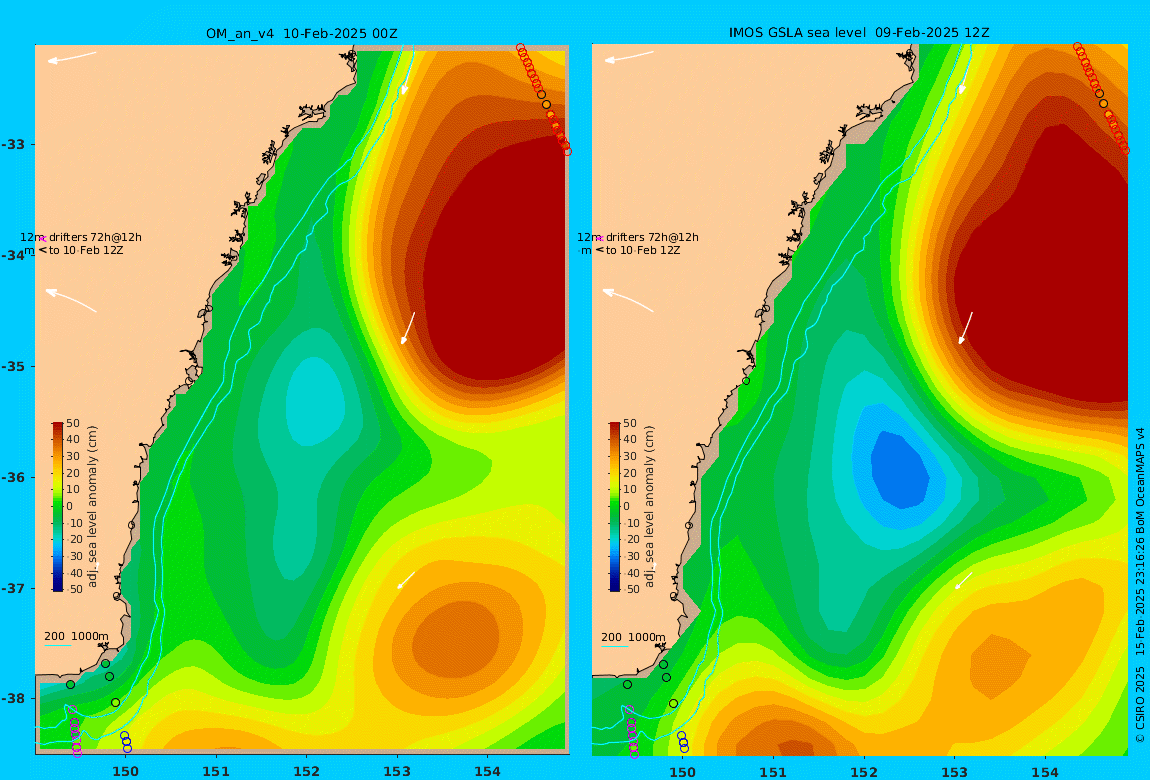Click the '200 1000m' isobath legend in left map
1150x780 pixels.
(76, 636)
